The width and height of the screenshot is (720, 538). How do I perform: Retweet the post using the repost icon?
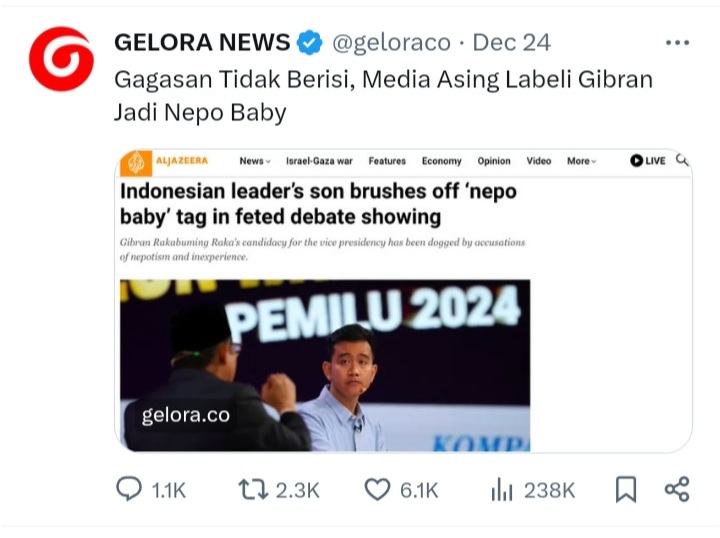point(253,489)
